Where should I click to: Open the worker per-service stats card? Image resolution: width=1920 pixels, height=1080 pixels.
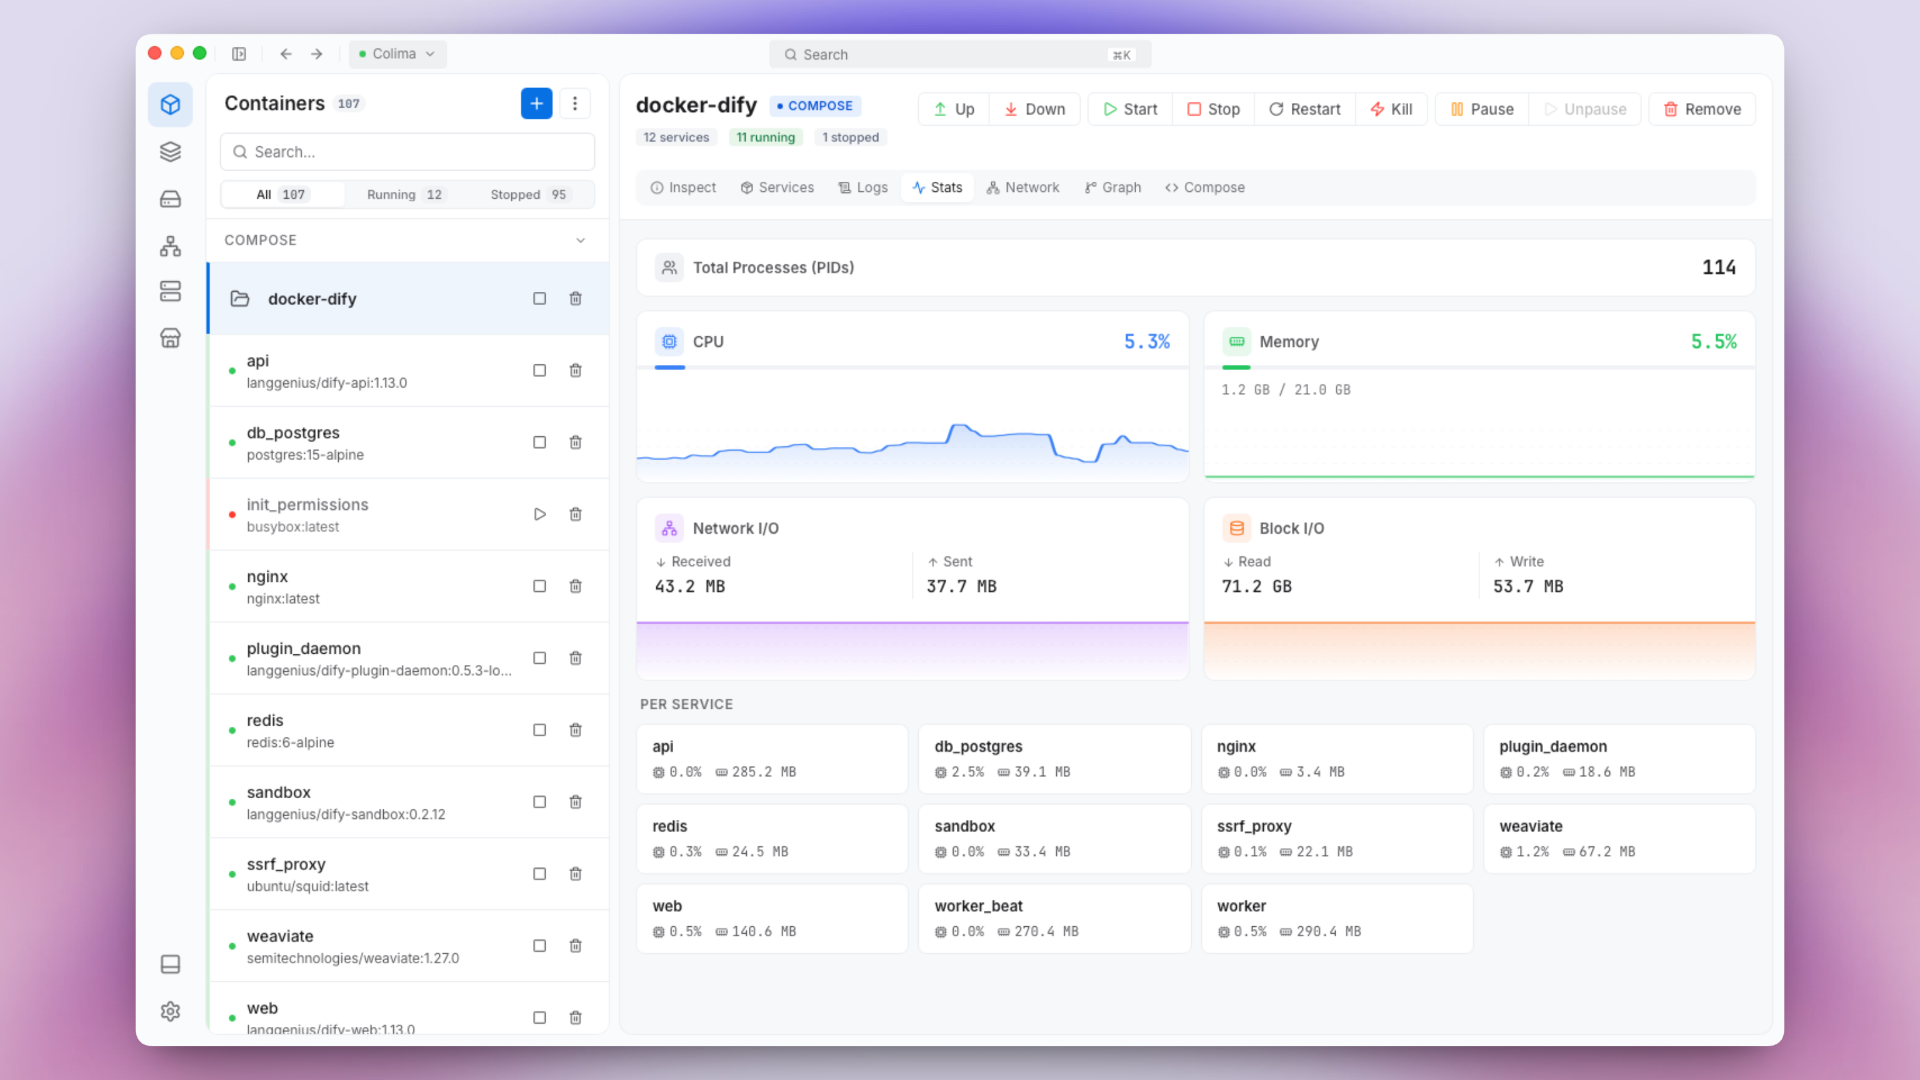(1337, 919)
